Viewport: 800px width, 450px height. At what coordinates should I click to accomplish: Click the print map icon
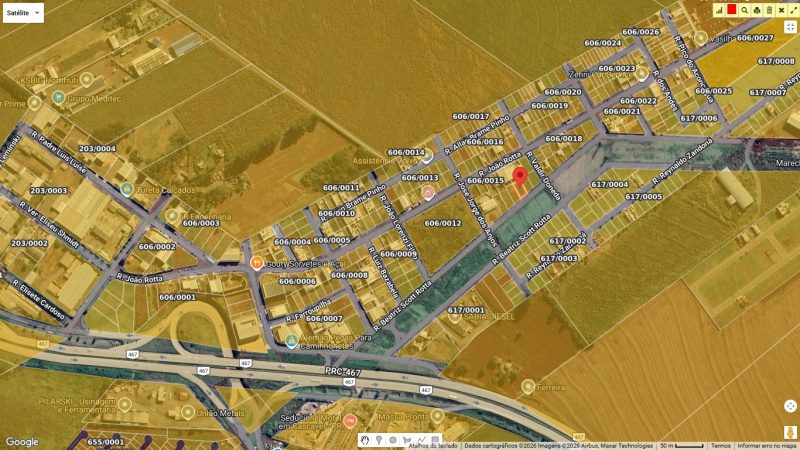[x=756, y=10]
